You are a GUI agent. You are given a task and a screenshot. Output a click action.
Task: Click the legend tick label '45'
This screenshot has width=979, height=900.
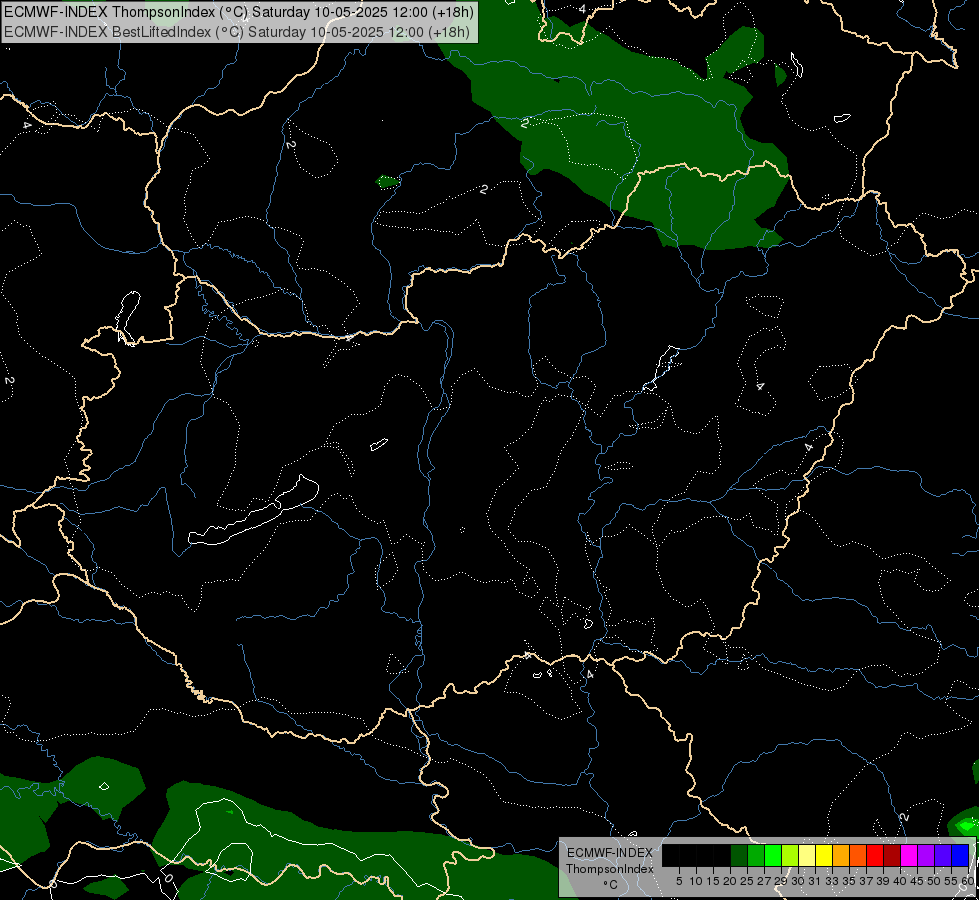917,881
